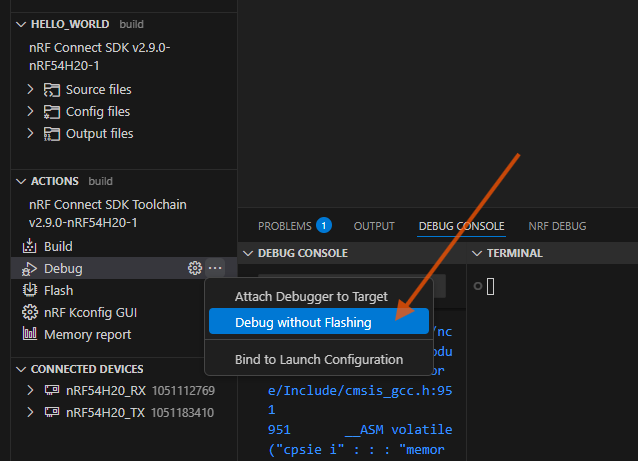Click the __ASM volatile console line
Image resolution: width=638 pixels, height=461 pixels.
coord(360,429)
